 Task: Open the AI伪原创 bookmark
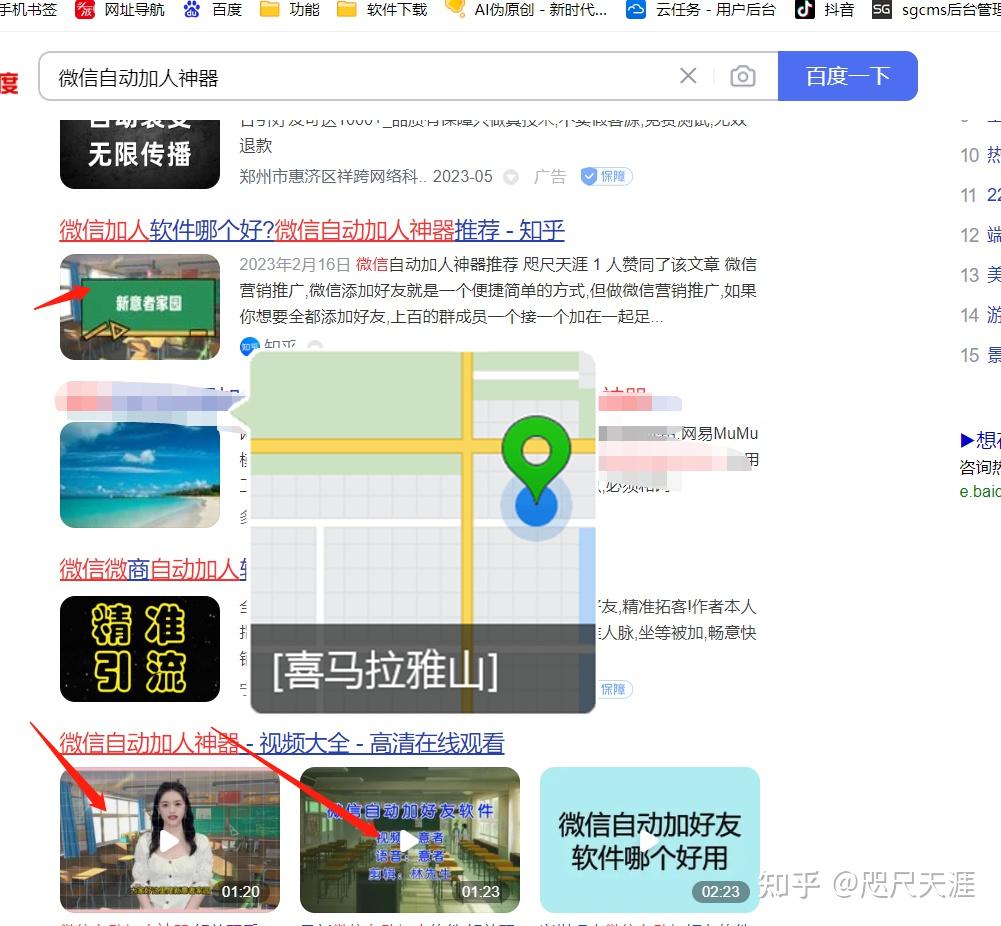pos(526,10)
